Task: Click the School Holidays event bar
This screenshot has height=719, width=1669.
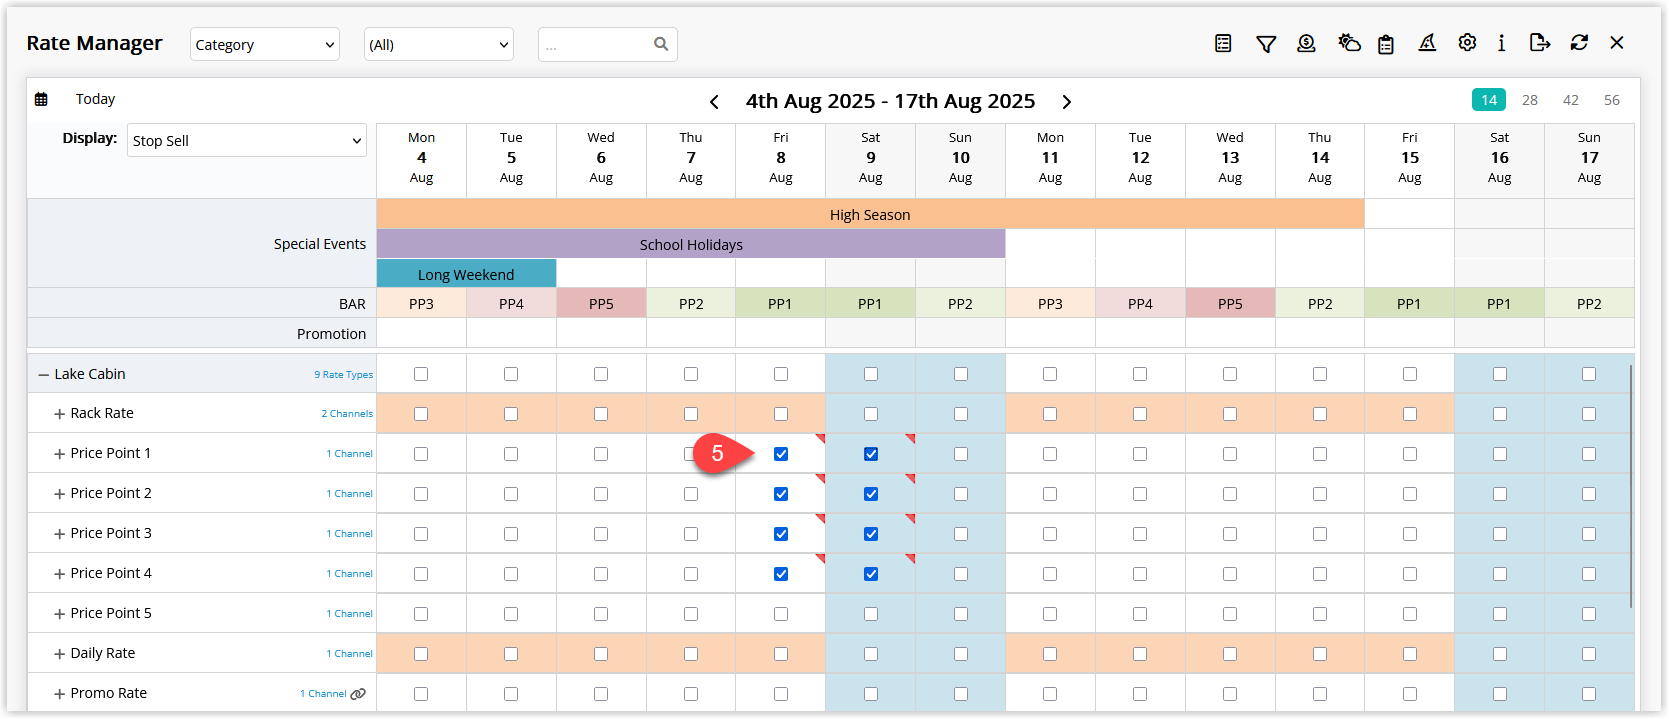Action: pos(691,244)
